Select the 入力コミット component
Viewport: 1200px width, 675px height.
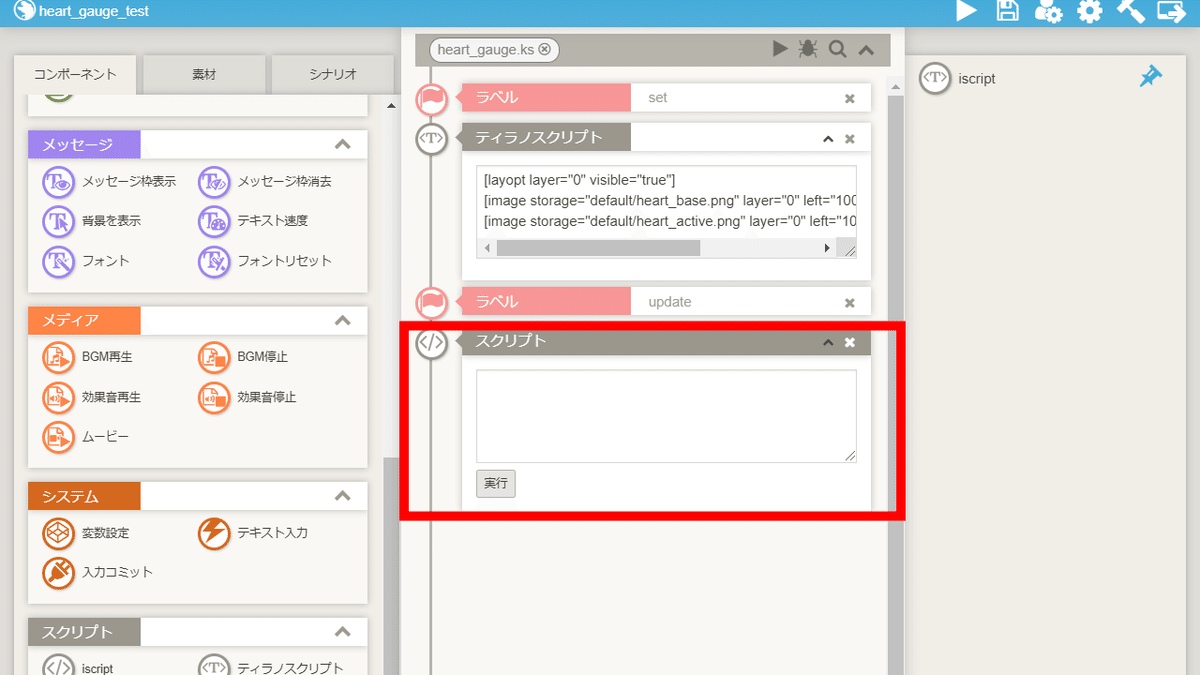pyautogui.click(x=98, y=573)
